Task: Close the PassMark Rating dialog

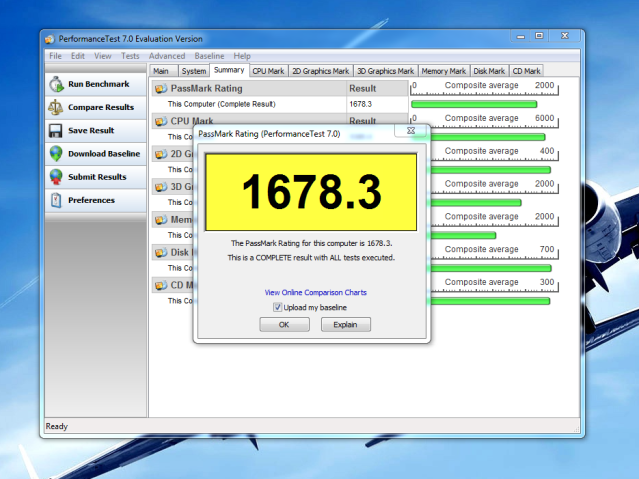Action: 411,130
